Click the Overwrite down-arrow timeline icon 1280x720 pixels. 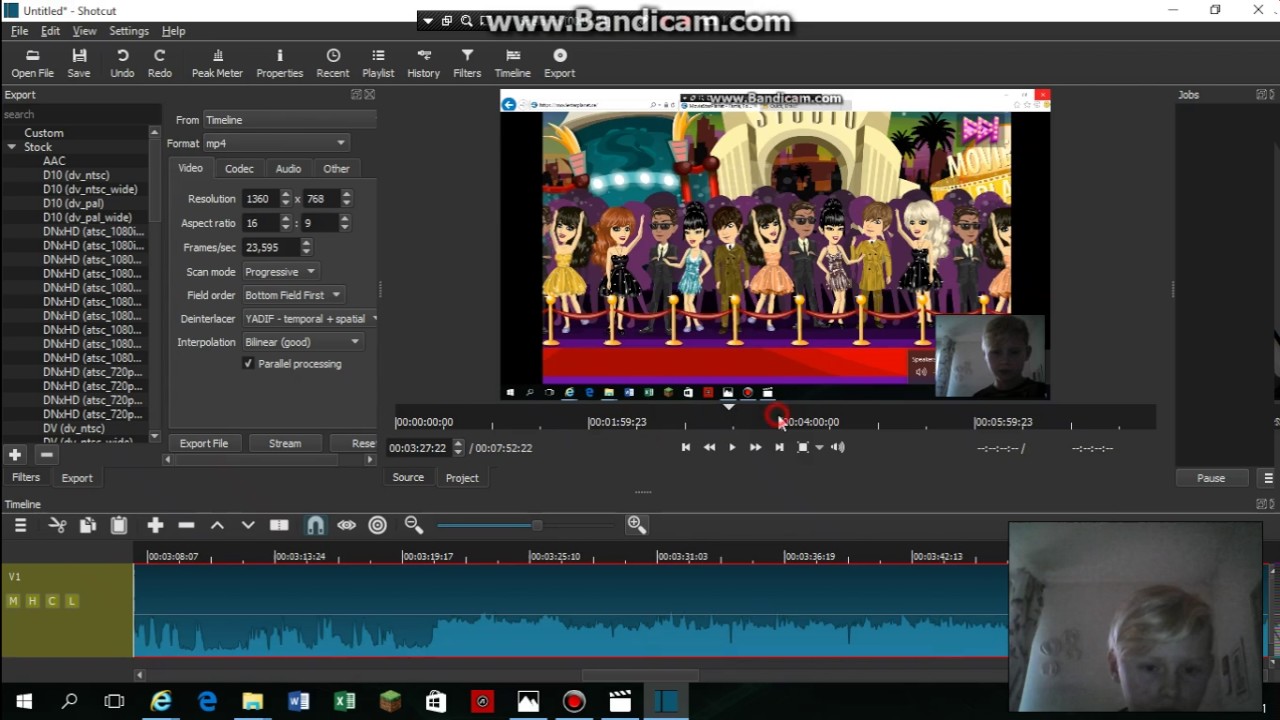pos(248,525)
